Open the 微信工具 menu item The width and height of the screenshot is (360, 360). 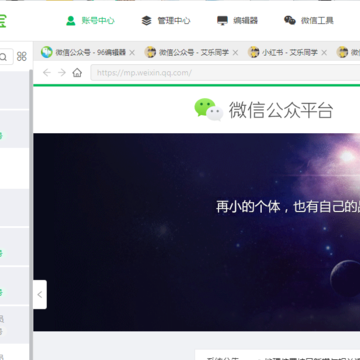click(x=309, y=21)
